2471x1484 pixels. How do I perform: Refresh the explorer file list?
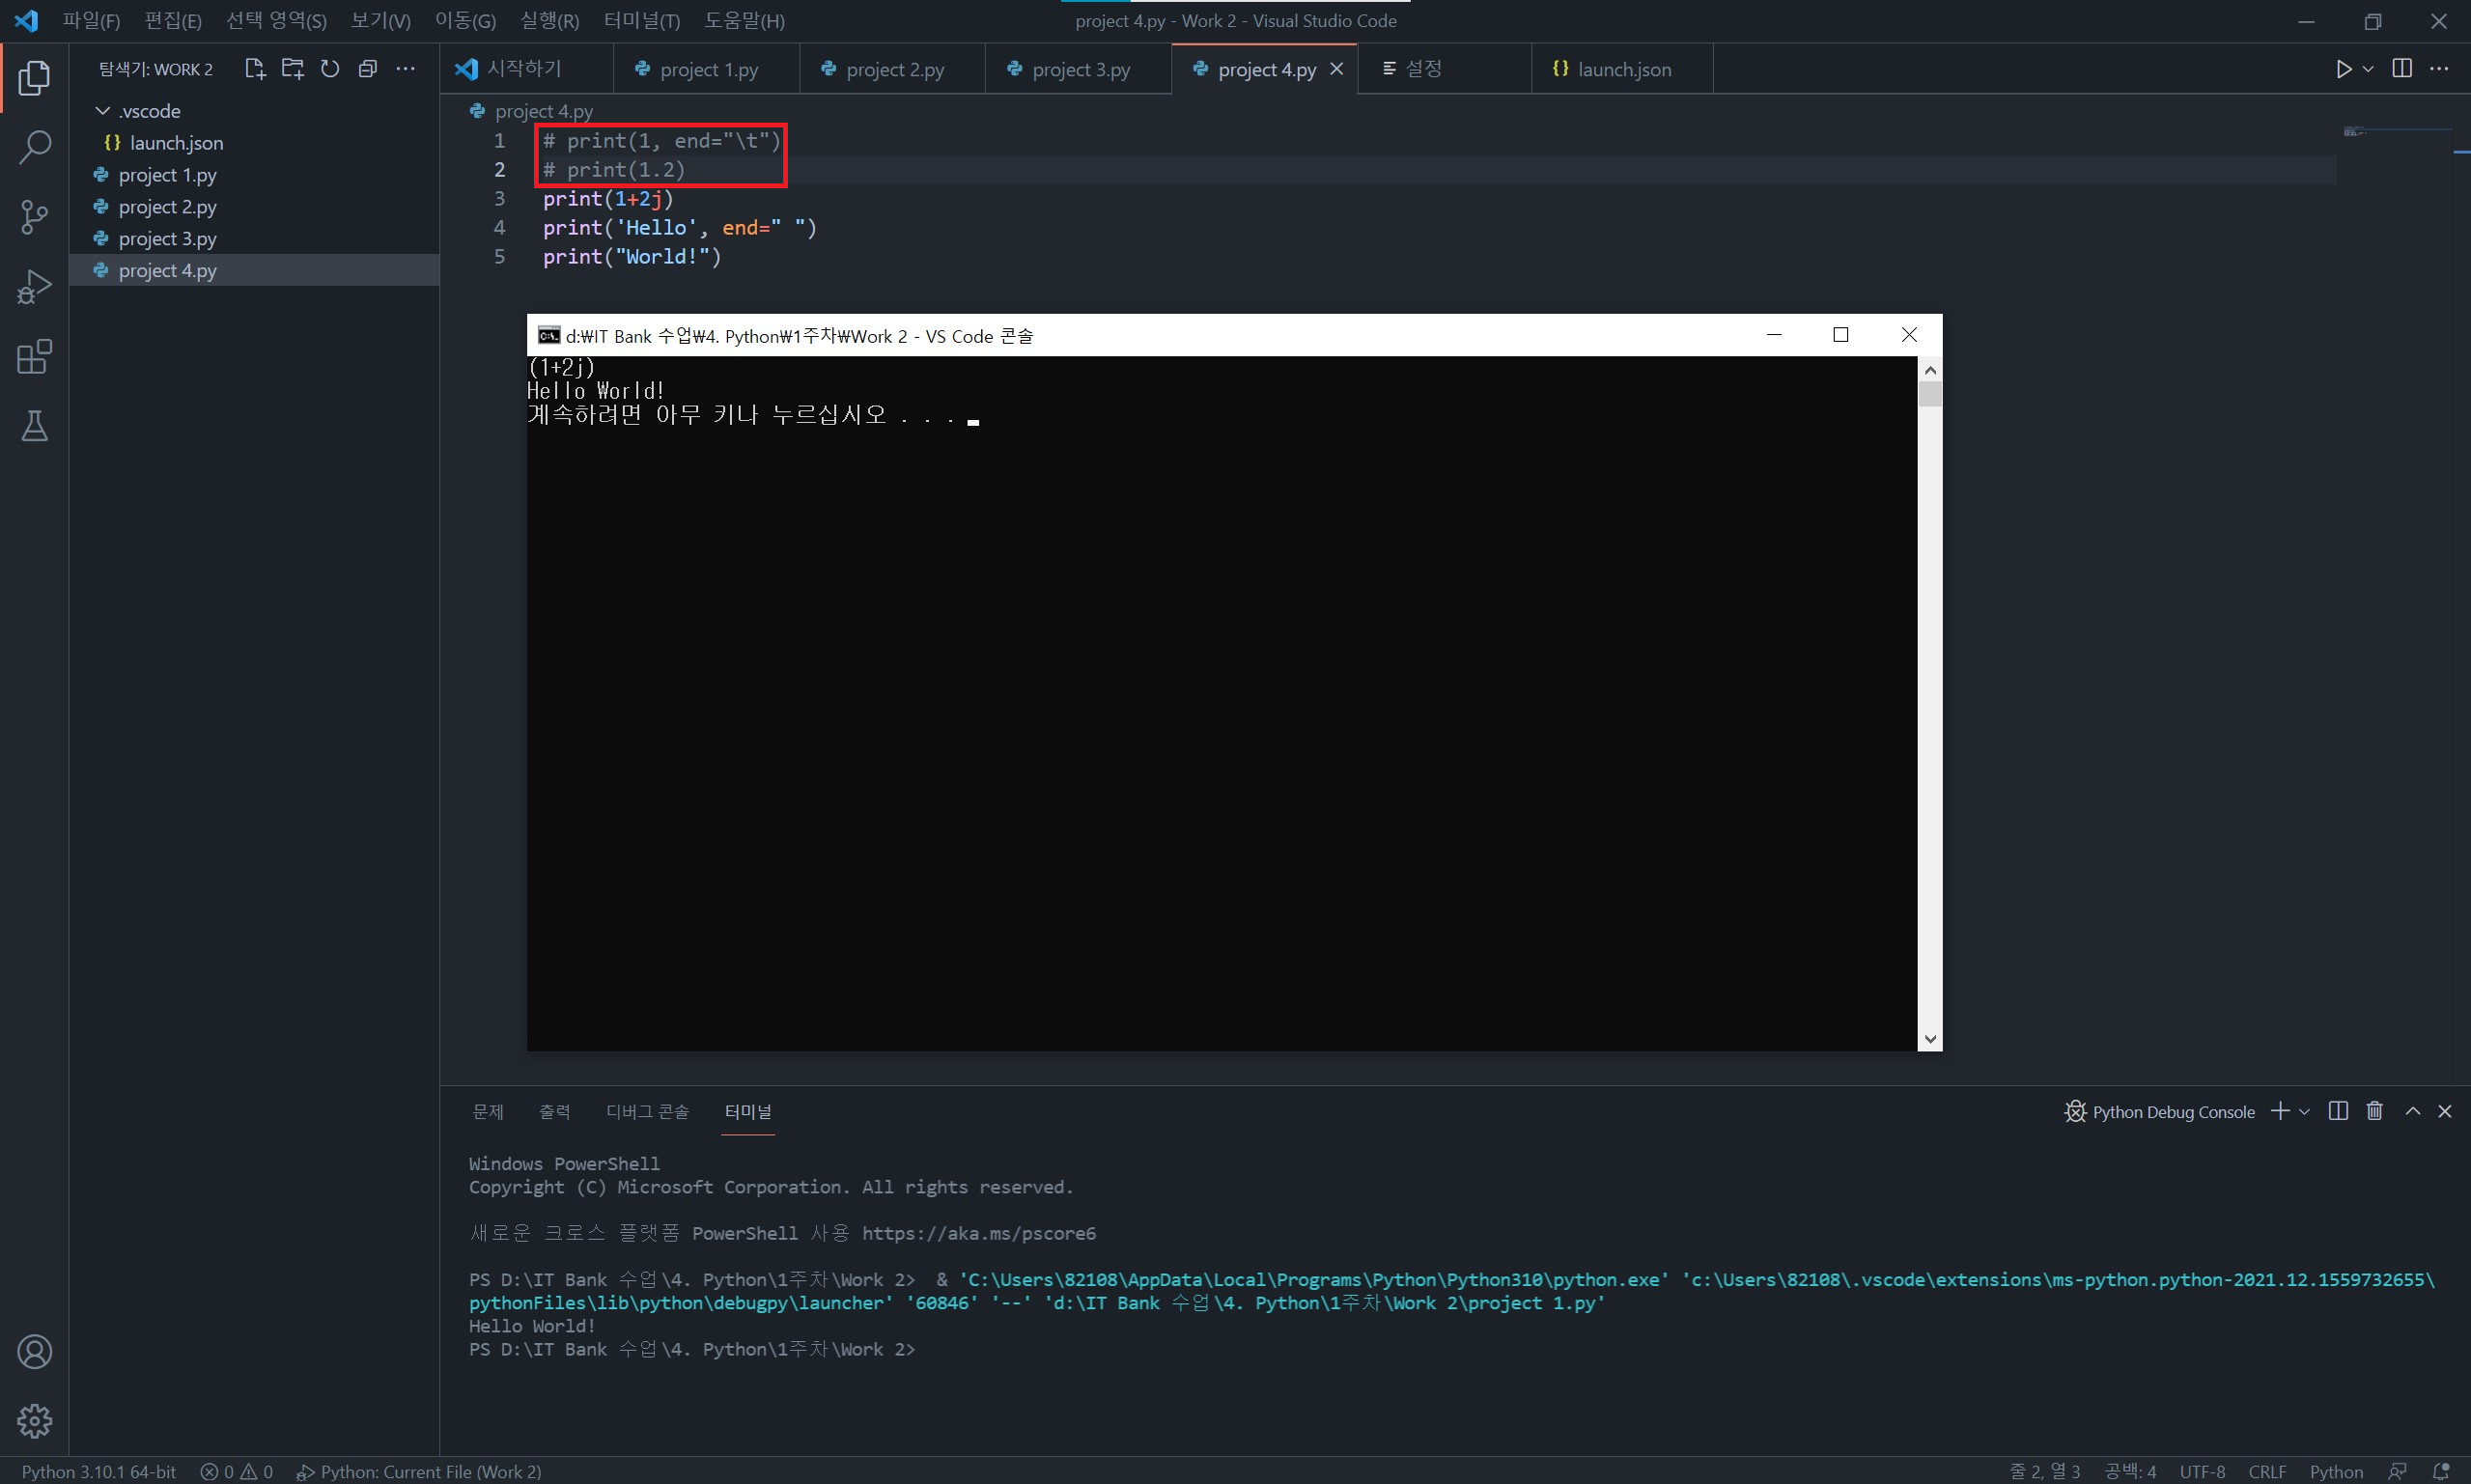pos(330,69)
